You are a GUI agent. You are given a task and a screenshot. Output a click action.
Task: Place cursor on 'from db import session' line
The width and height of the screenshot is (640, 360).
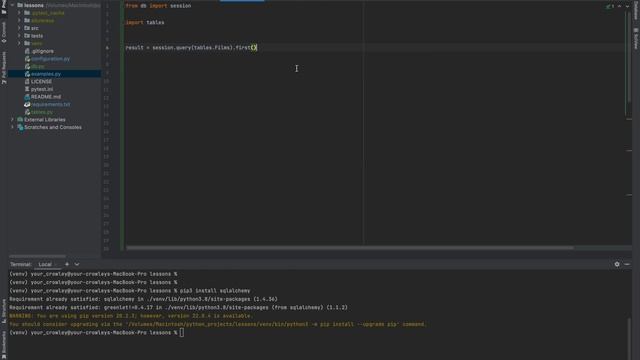[x=158, y=6]
